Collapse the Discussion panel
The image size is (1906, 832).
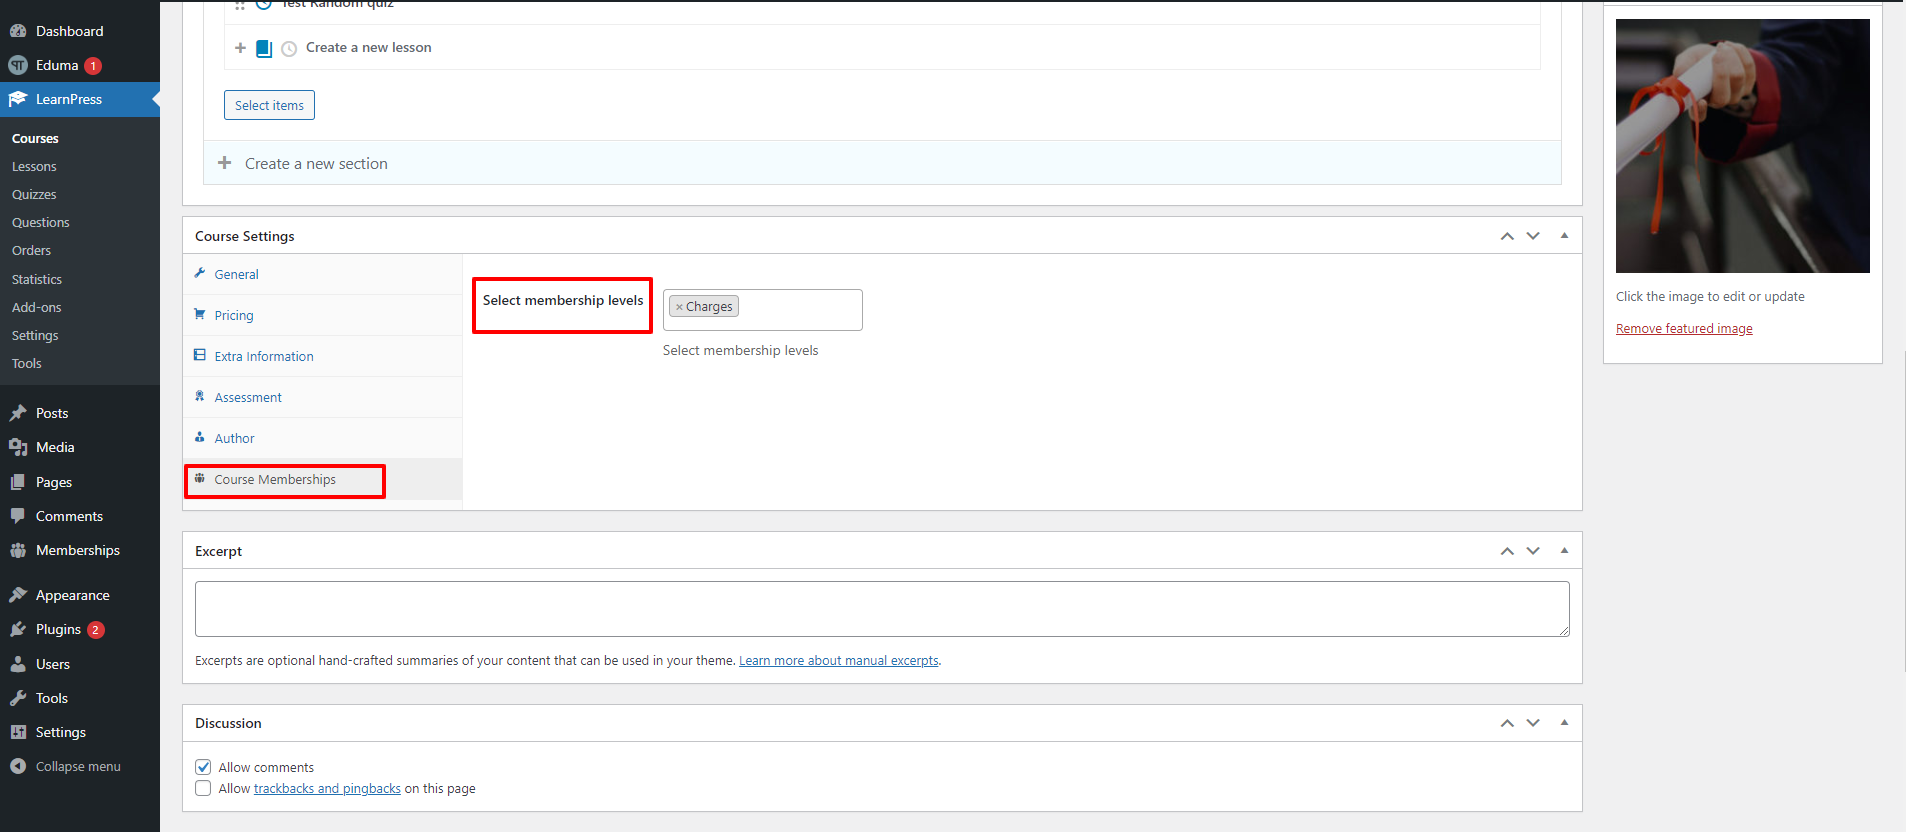coord(1564,723)
